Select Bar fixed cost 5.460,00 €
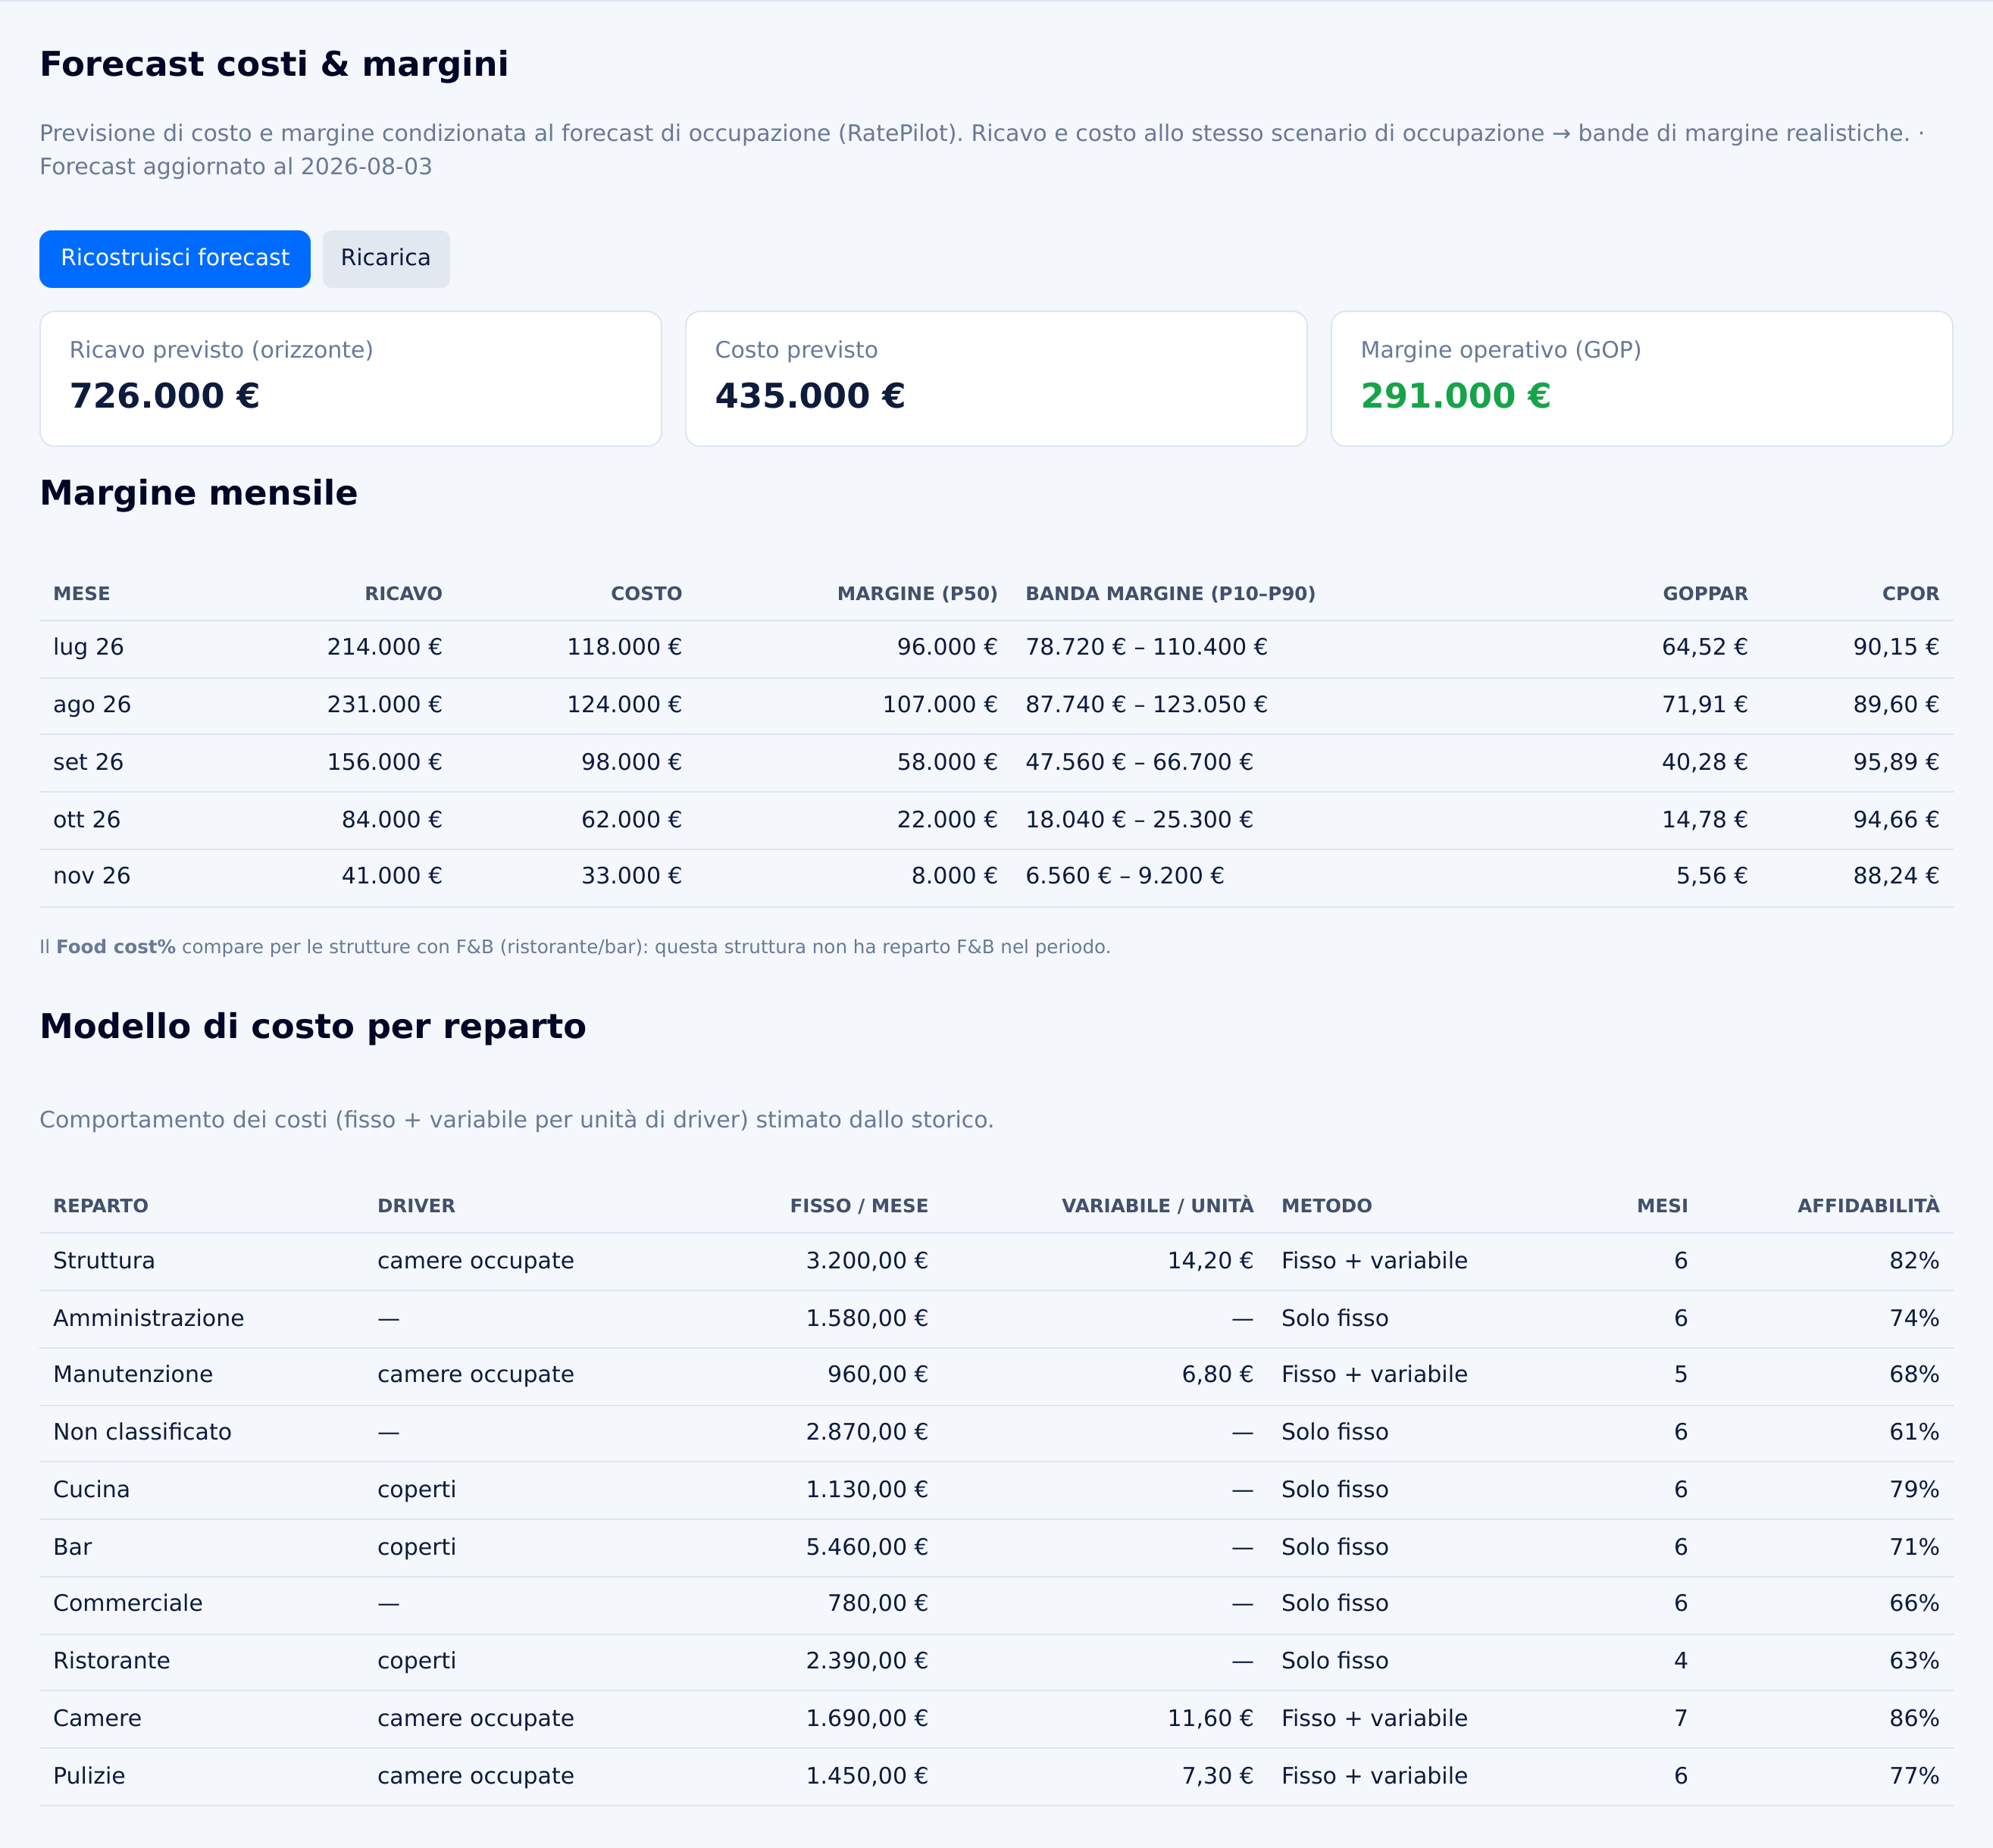The image size is (1993, 1848). pyautogui.click(x=867, y=1547)
